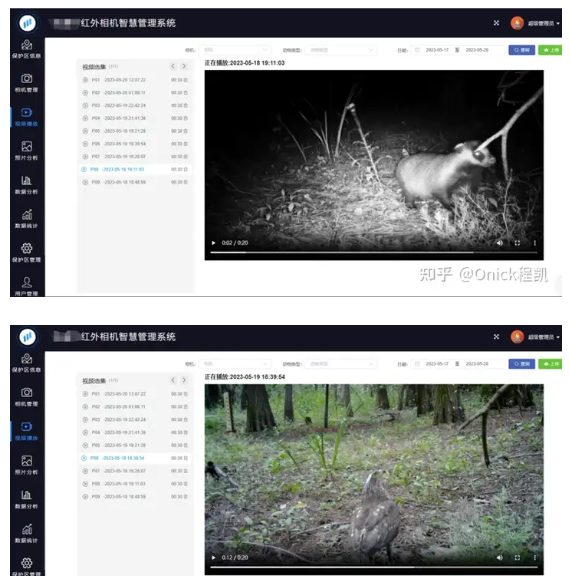570x576 pixels.
Task: Seek on the eagle video progress bar
Action: pos(374,567)
